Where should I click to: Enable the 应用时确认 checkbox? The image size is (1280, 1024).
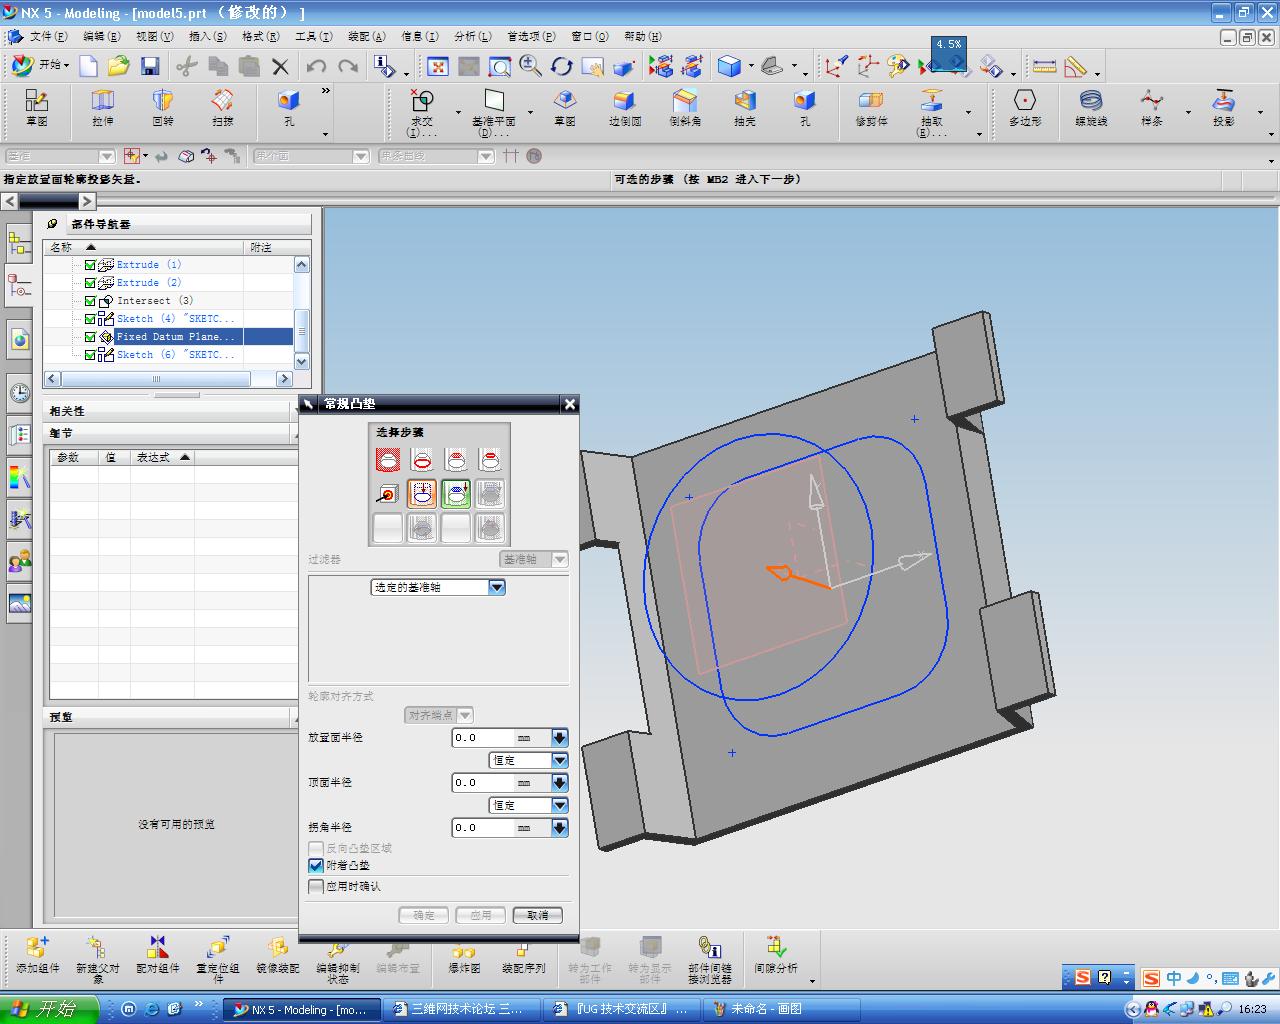[x=316, y=887]
